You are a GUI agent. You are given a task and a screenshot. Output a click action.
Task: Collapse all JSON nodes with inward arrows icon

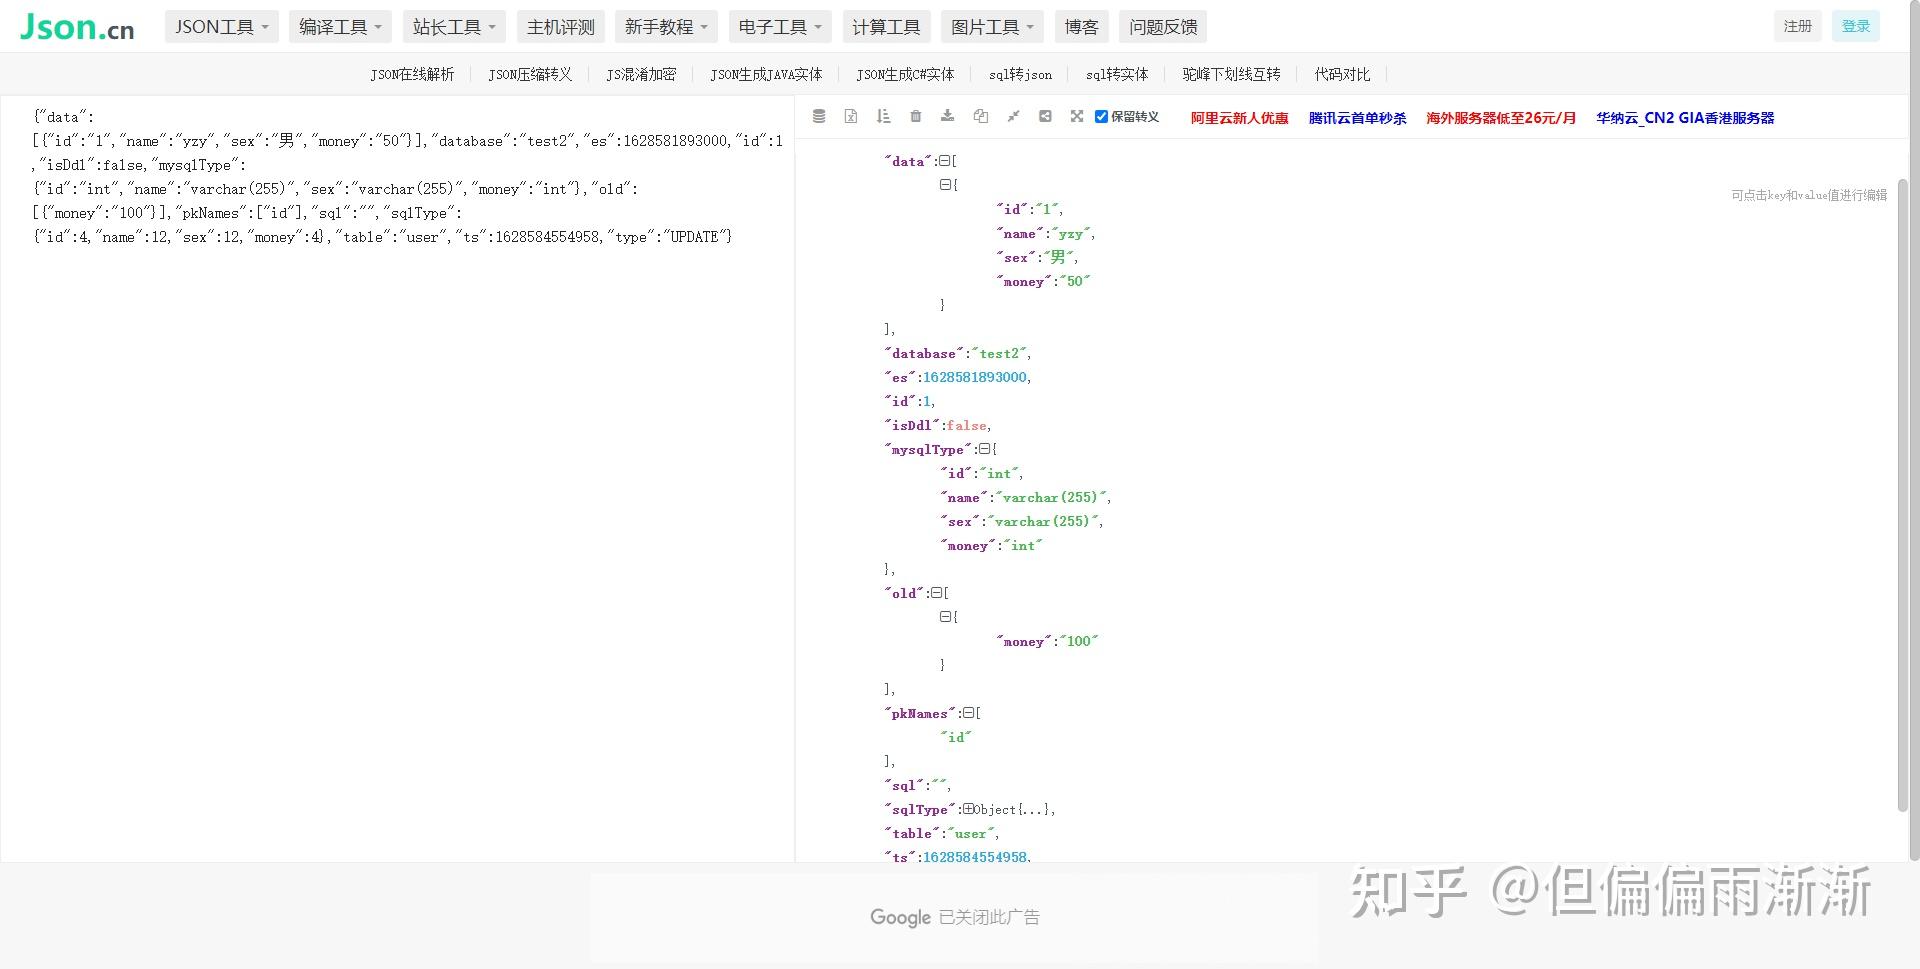point(1014,117)
